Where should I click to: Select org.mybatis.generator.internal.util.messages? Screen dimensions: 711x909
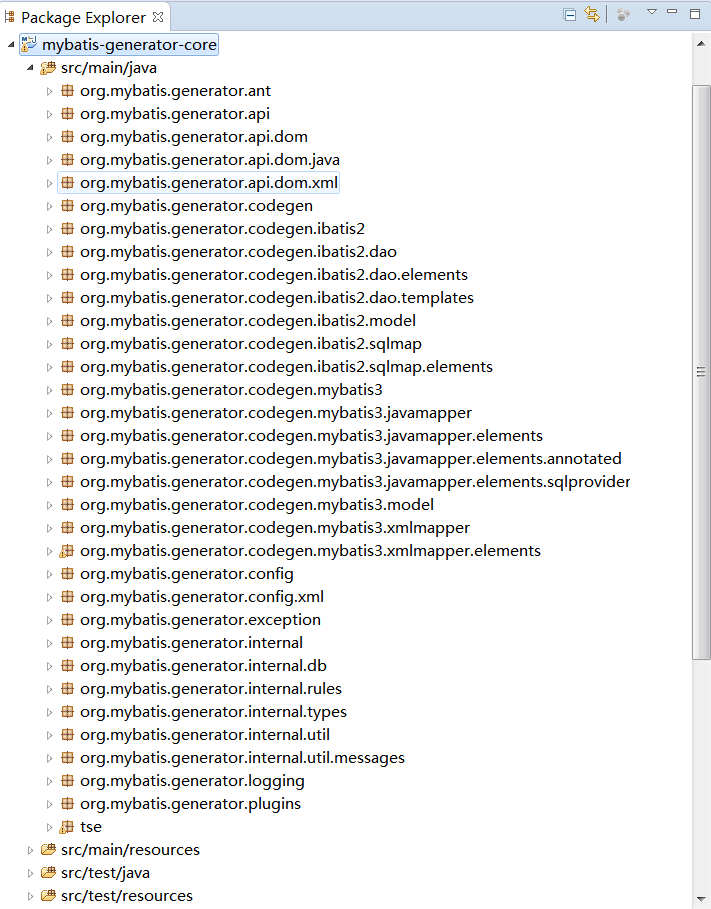[x=242, y=758]
